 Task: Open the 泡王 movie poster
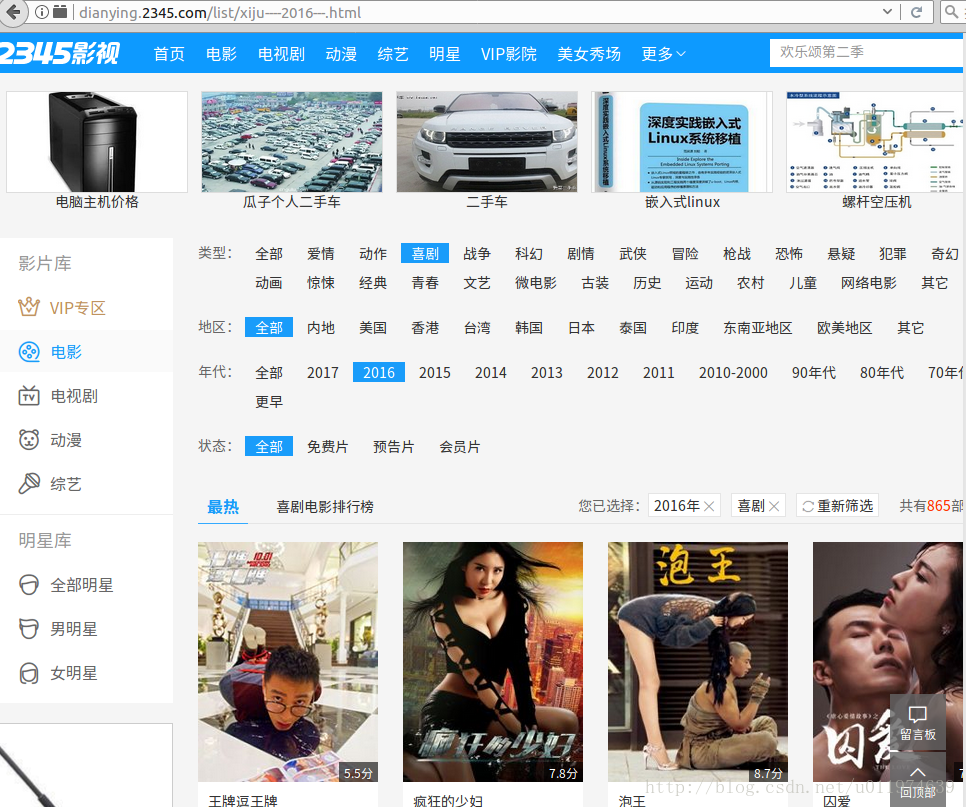tap(697, 662)
